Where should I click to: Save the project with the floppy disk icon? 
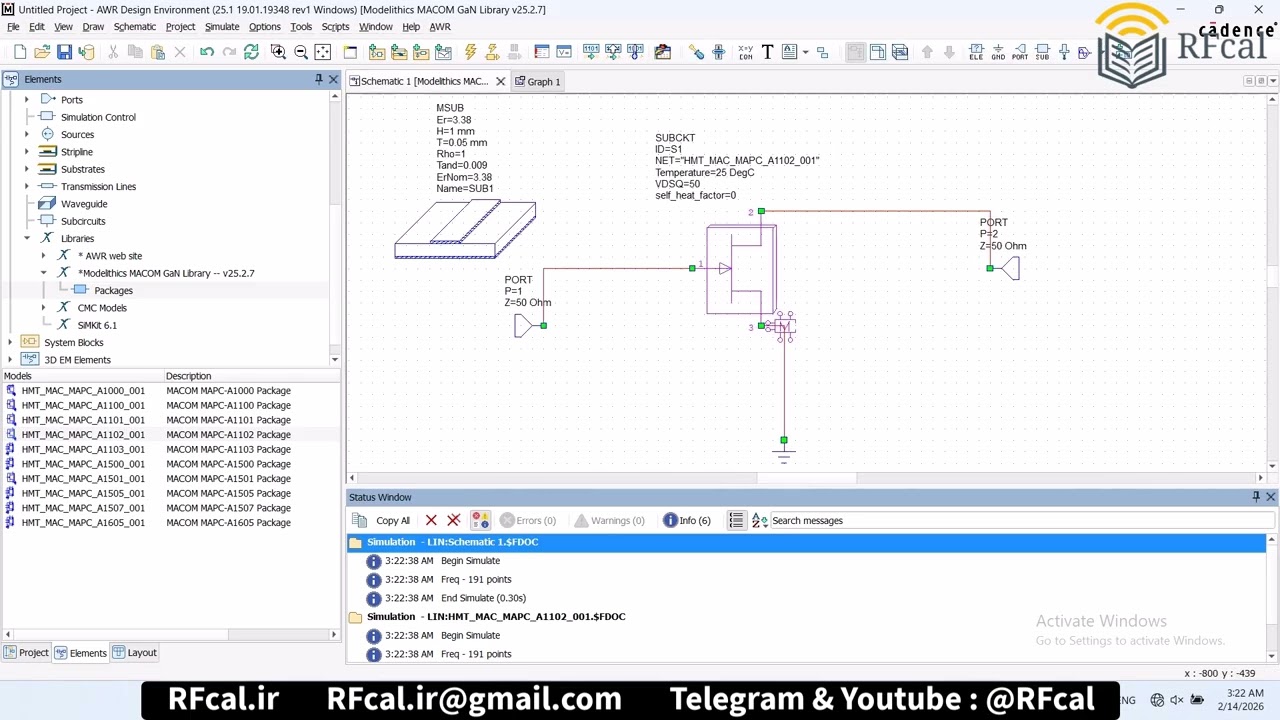pyautogui.click(x=64, y=52)
